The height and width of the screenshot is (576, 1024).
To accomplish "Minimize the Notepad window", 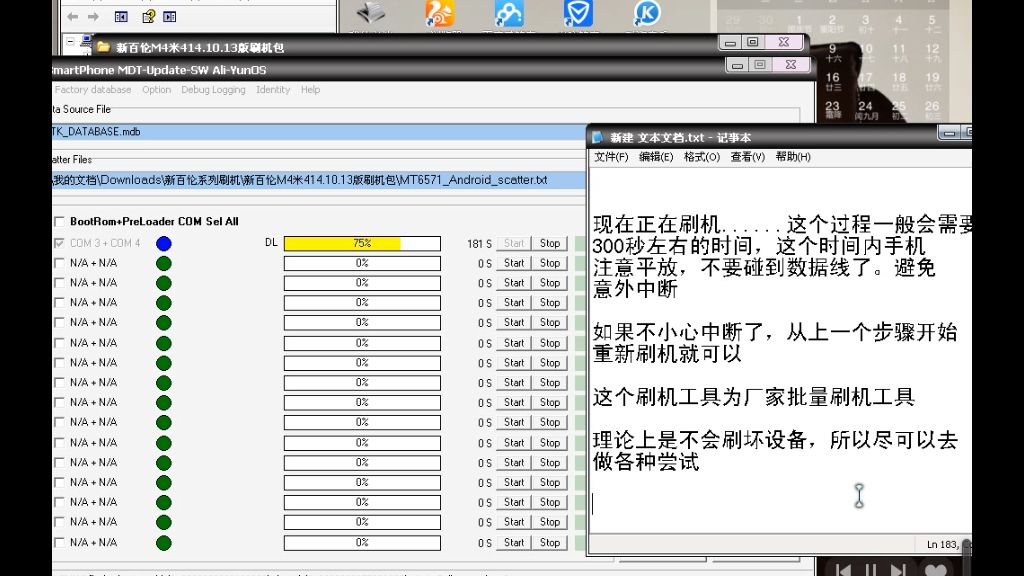I will (950, 133).
